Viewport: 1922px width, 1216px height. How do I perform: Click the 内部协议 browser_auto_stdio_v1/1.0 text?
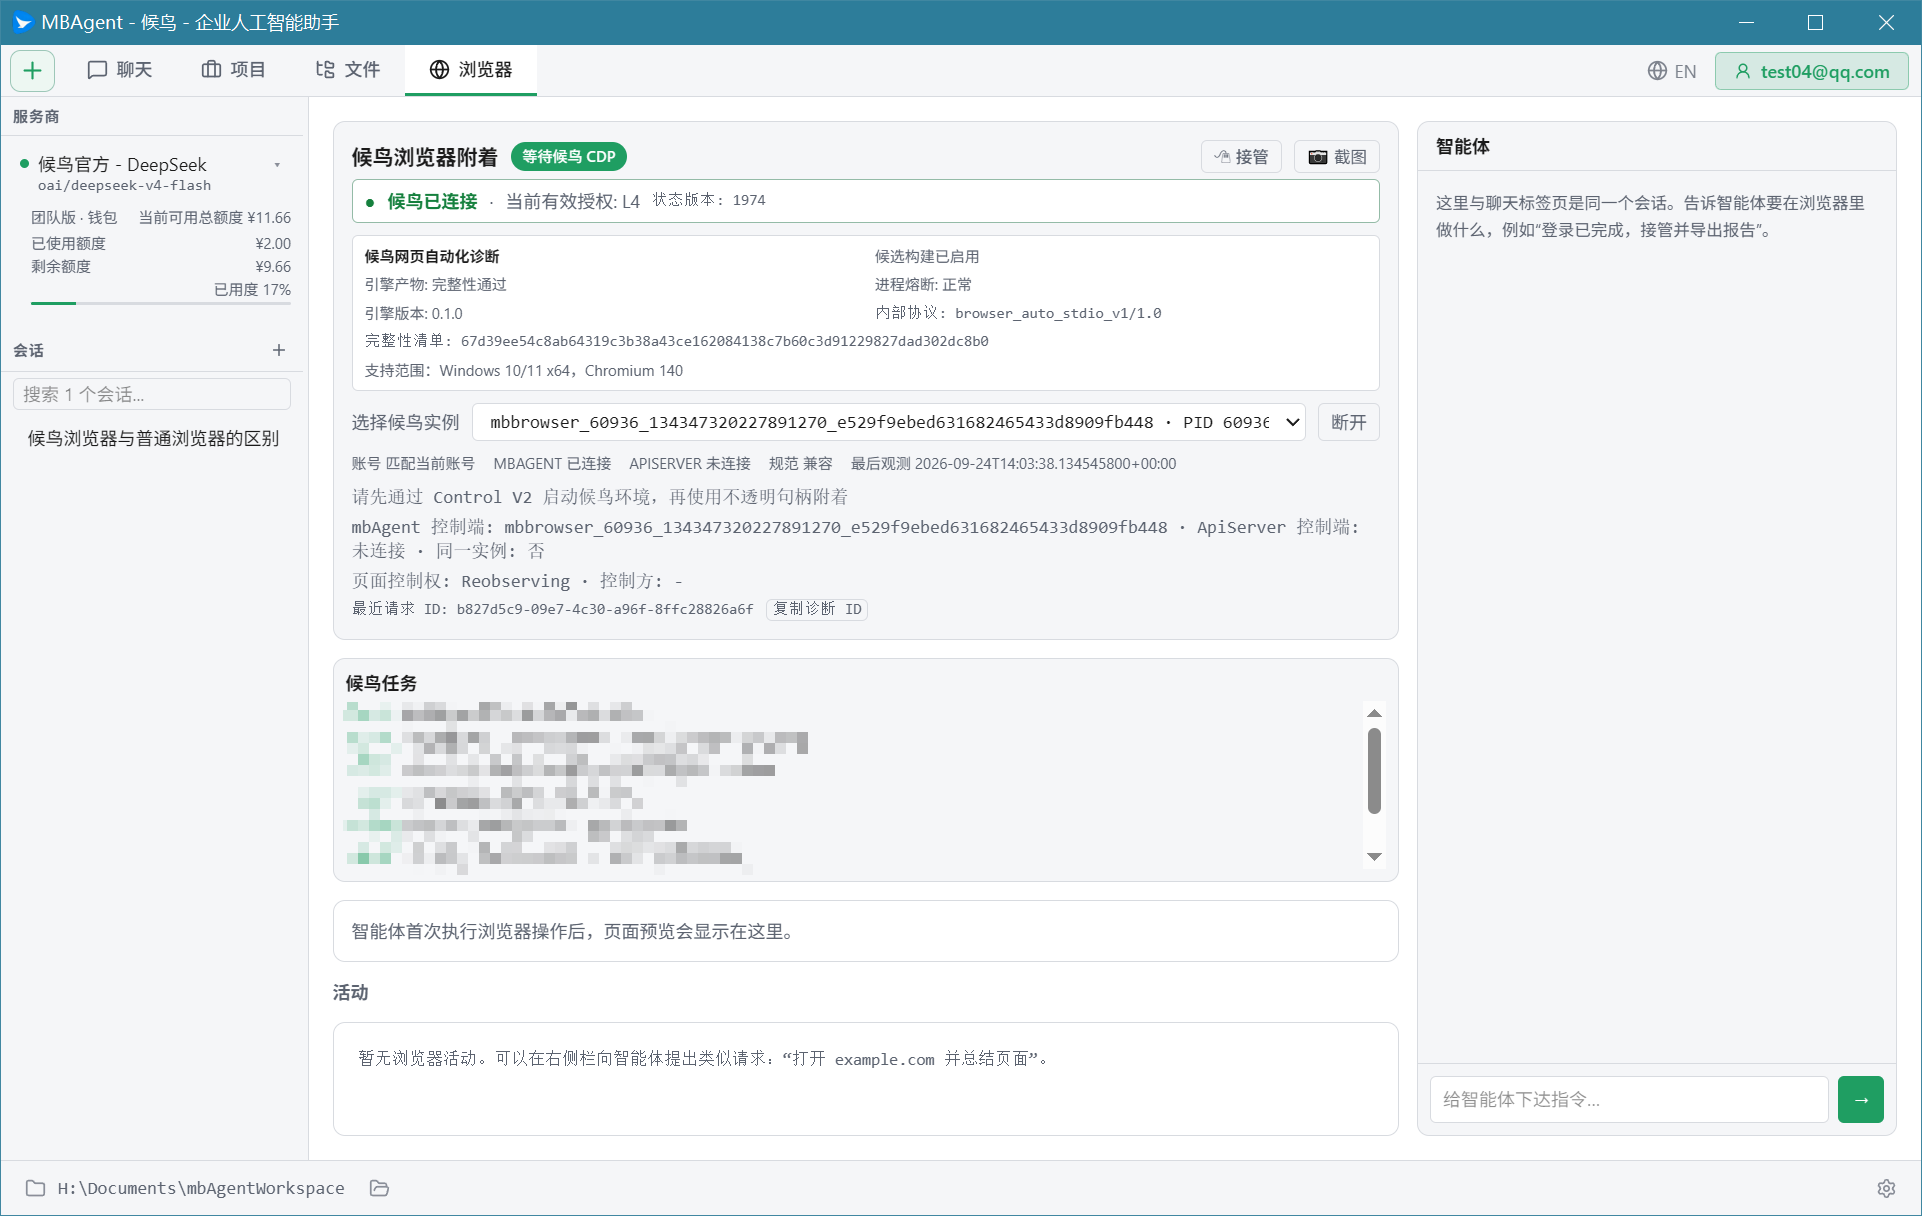[1018, 313]
